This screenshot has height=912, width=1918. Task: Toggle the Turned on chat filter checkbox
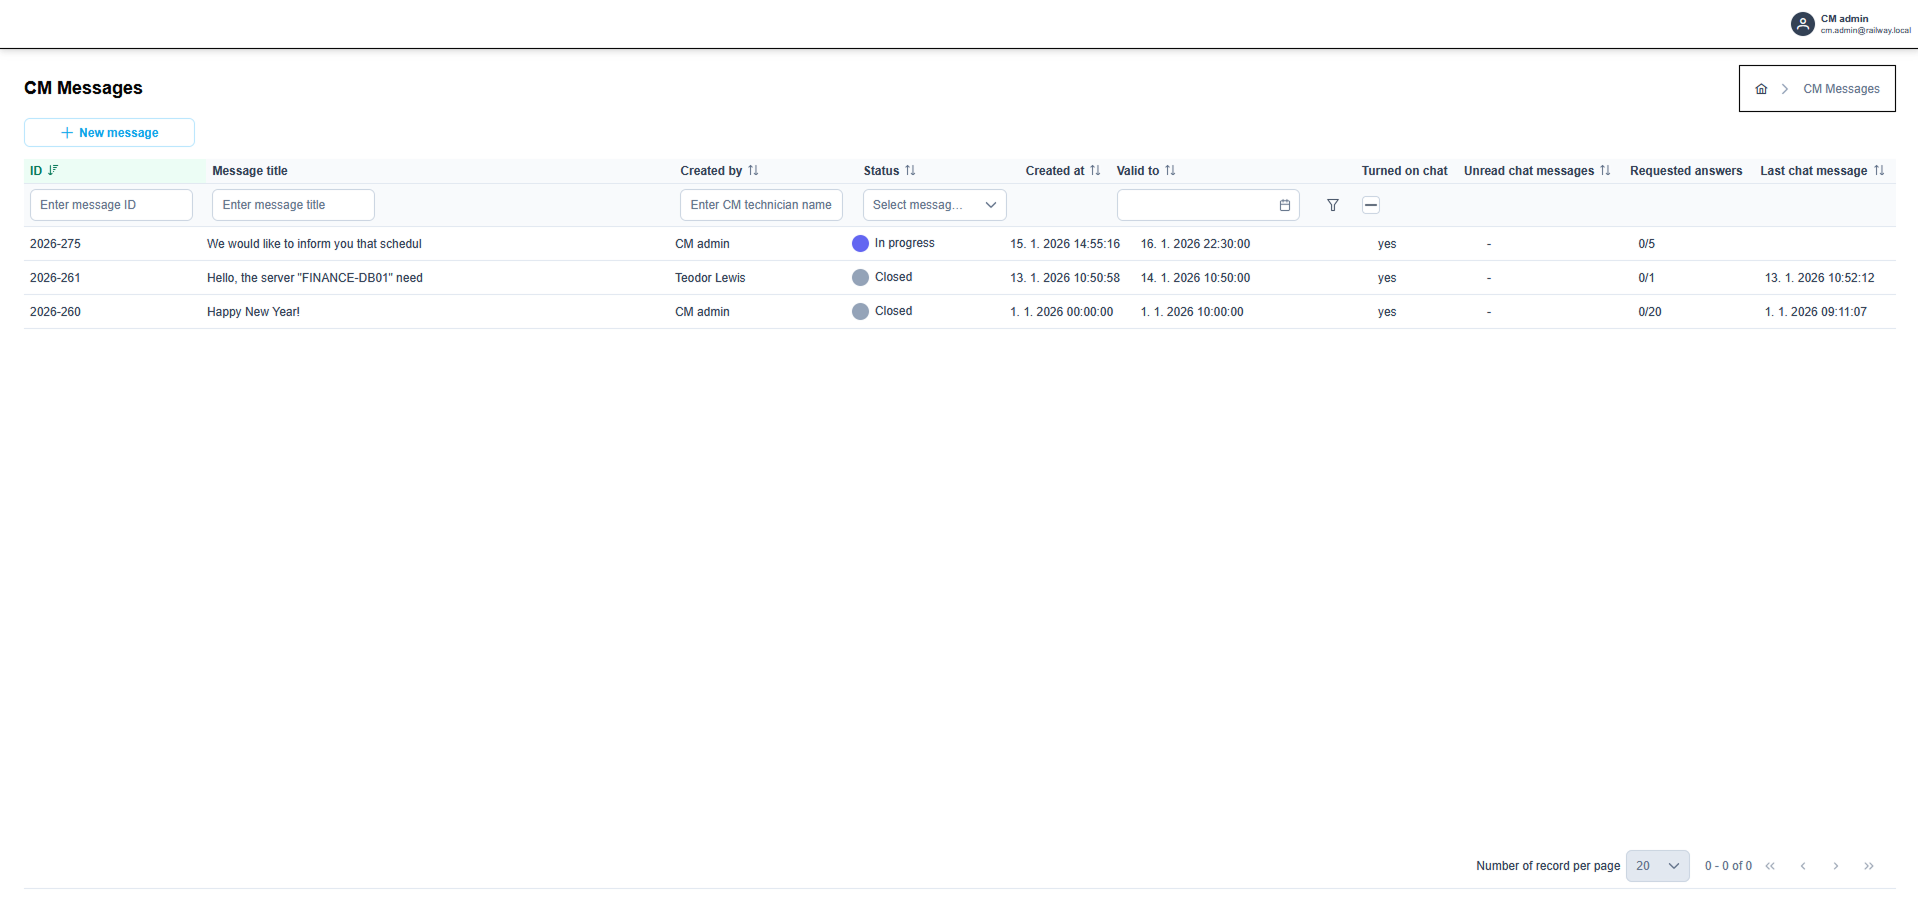[x=1371, y=205]
